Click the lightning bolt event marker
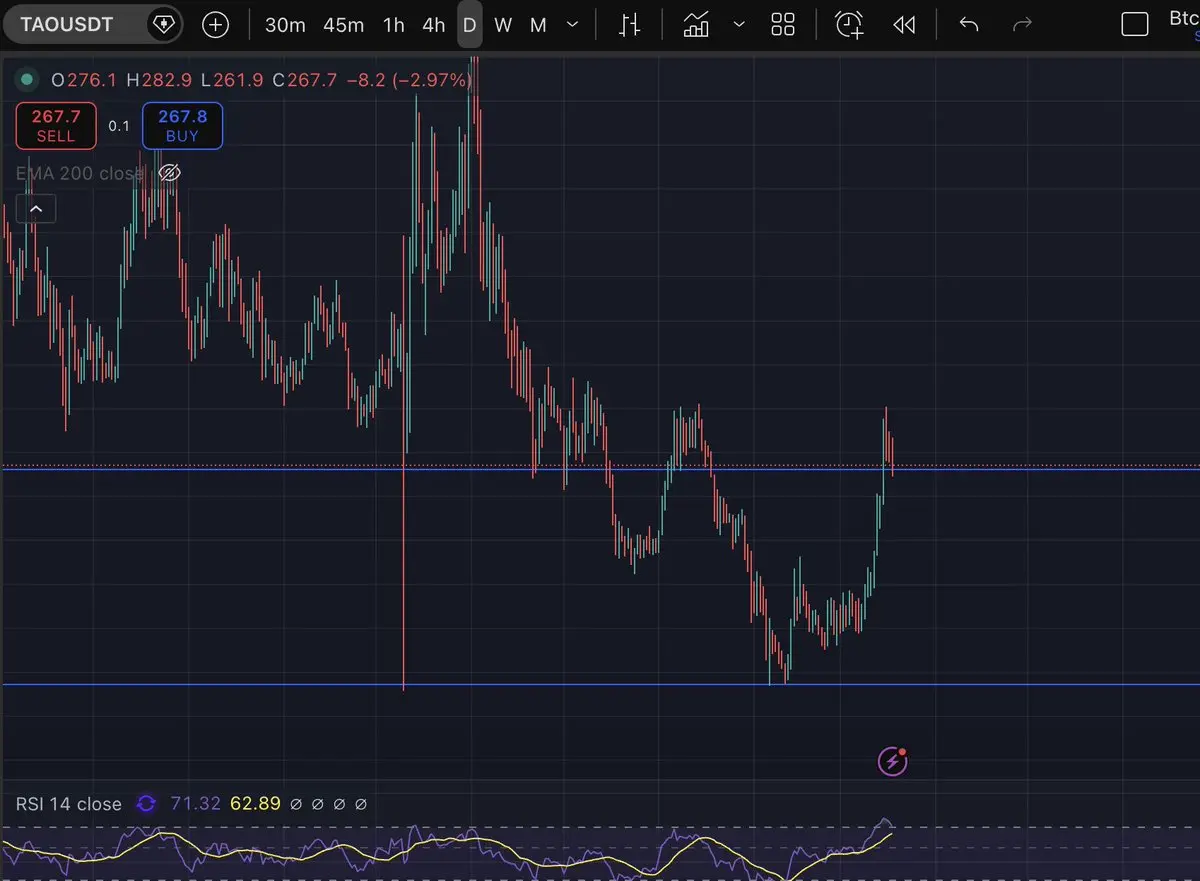This screenshot has width=1200, height=881. pos(893,762)
